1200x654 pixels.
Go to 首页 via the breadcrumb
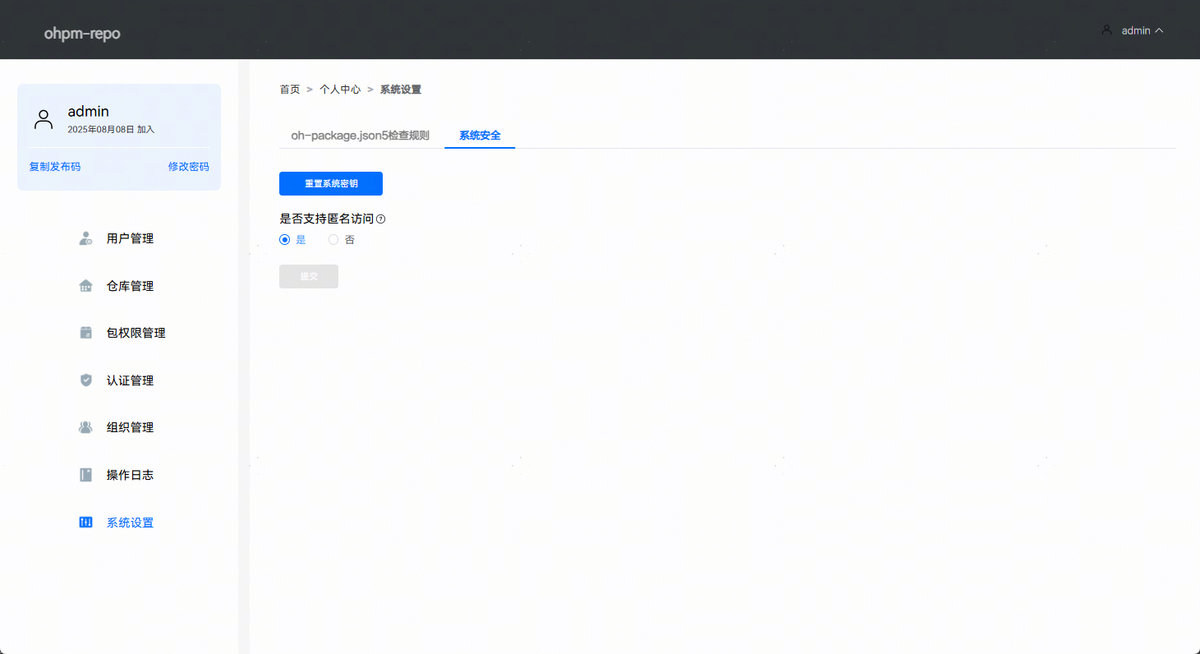tap(289, 90)
